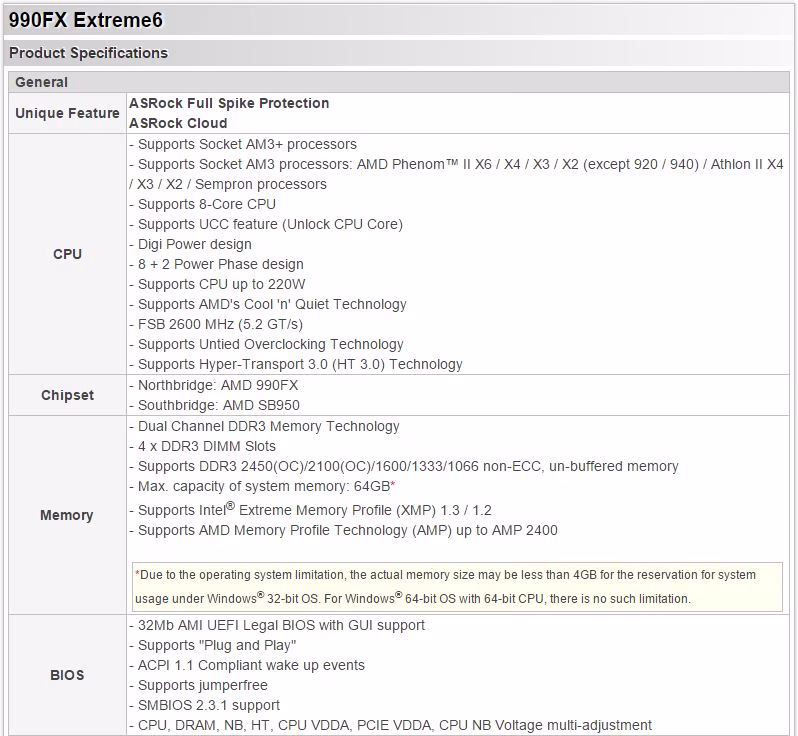Click '4 x DDR3 DIMM Slots' line

tap(203, 446)
